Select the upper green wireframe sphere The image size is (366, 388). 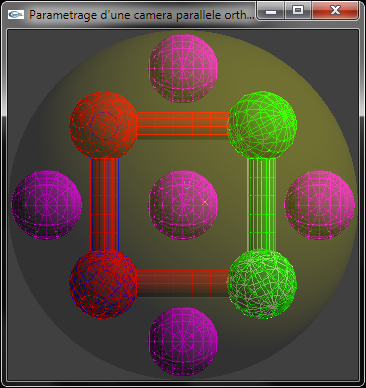click(x=262, y=124)
